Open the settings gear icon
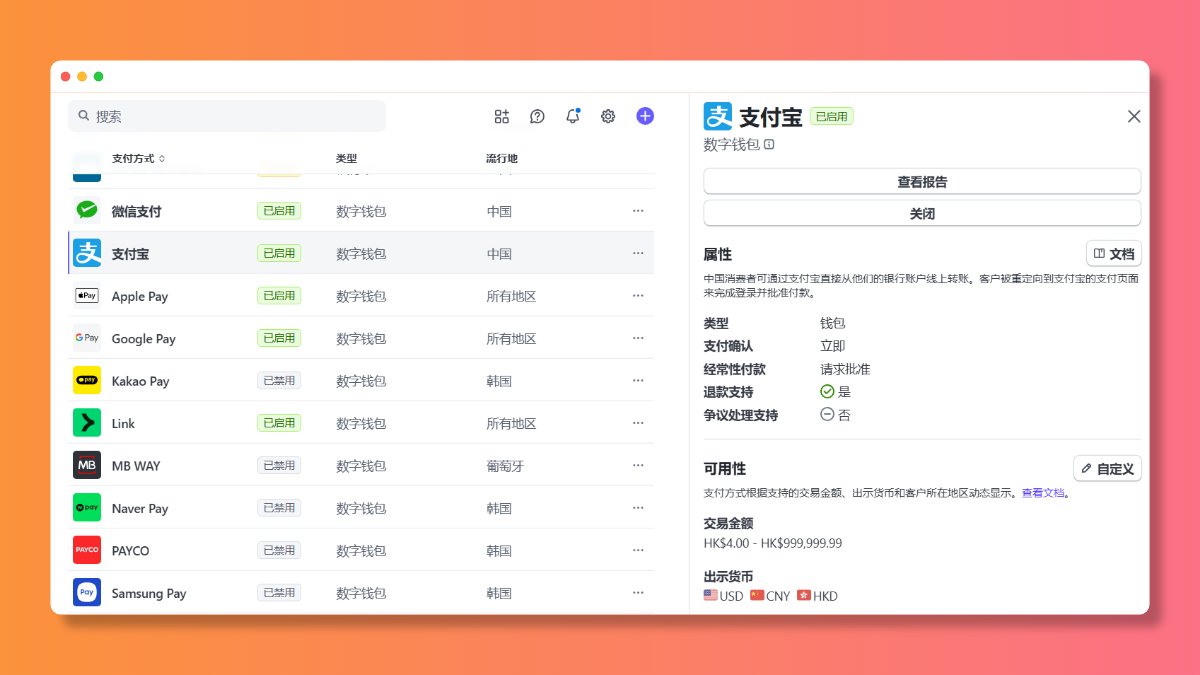This screenshot has height=675, width=1200. tap(608, 116)
